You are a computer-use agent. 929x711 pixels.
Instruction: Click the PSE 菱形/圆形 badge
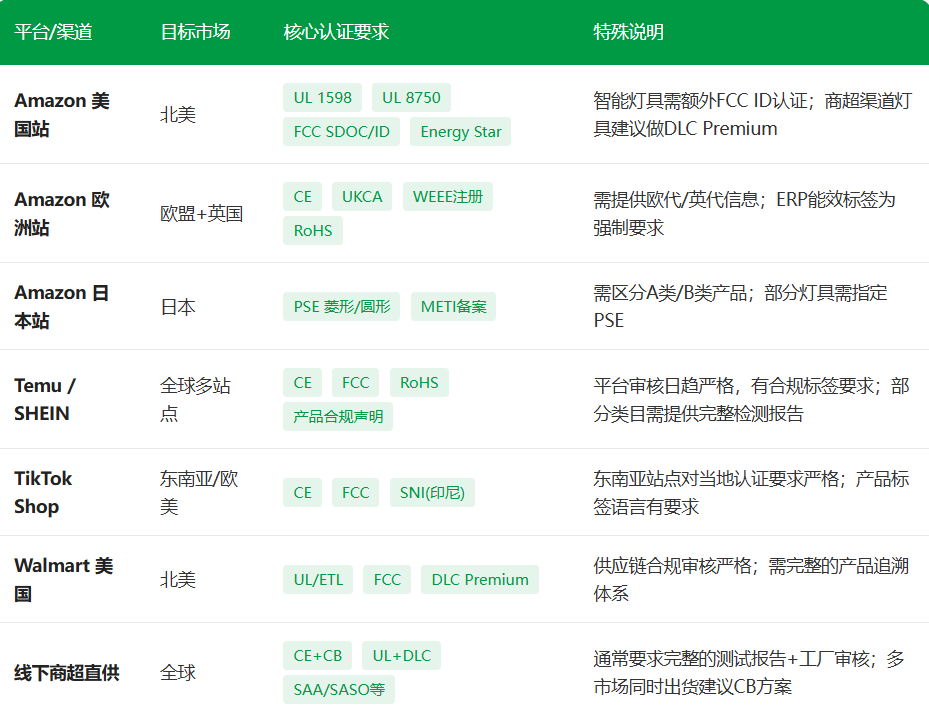tap(341, 307)
